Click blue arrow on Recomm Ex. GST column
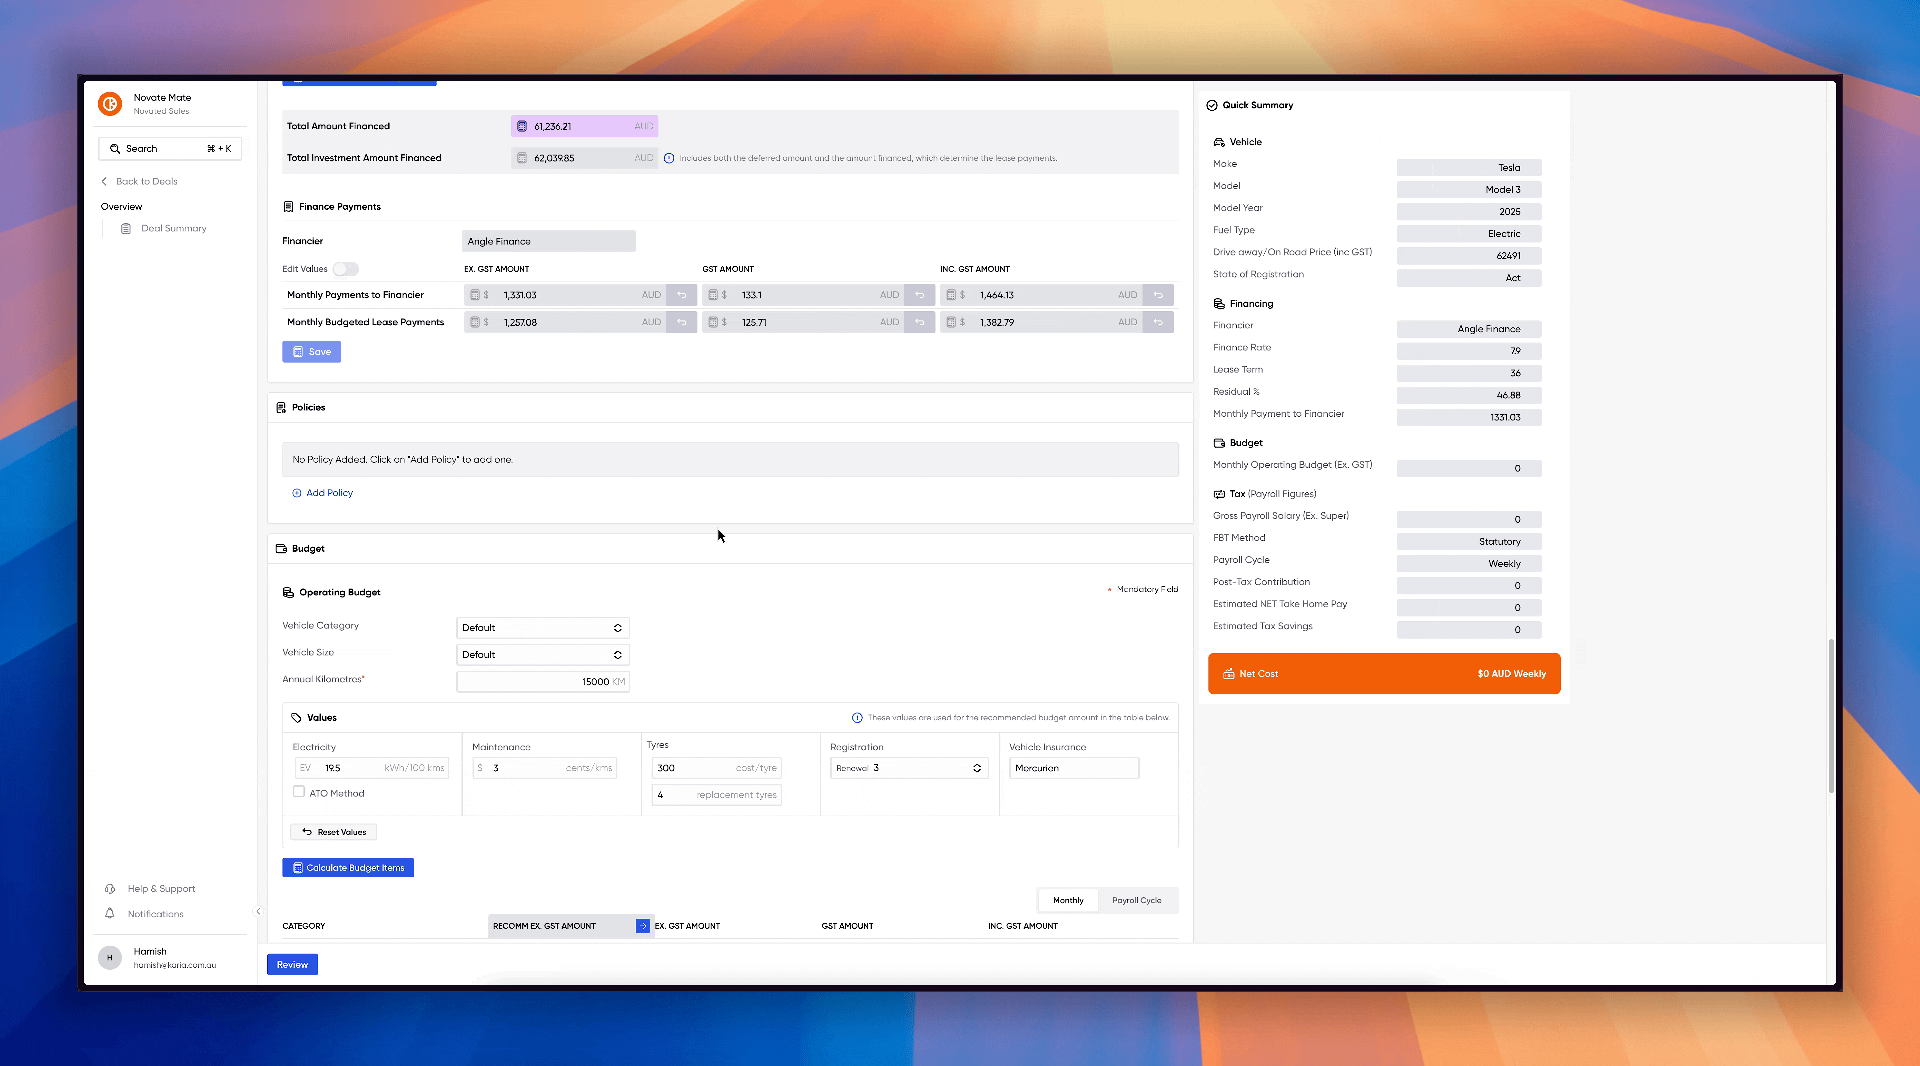Screen dimensions: 1920x1066 642,926
